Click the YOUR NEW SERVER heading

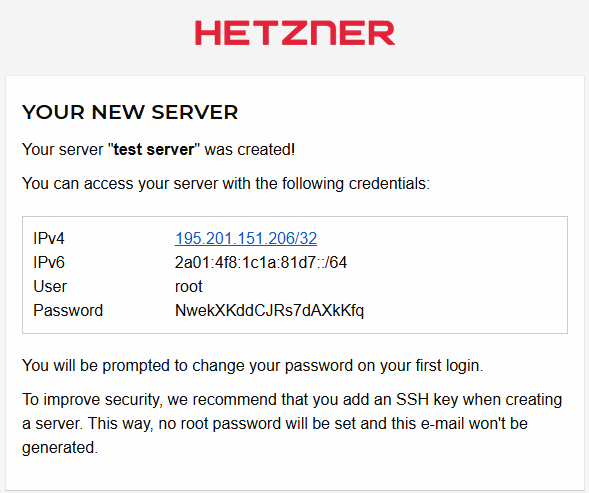point(130,112)
